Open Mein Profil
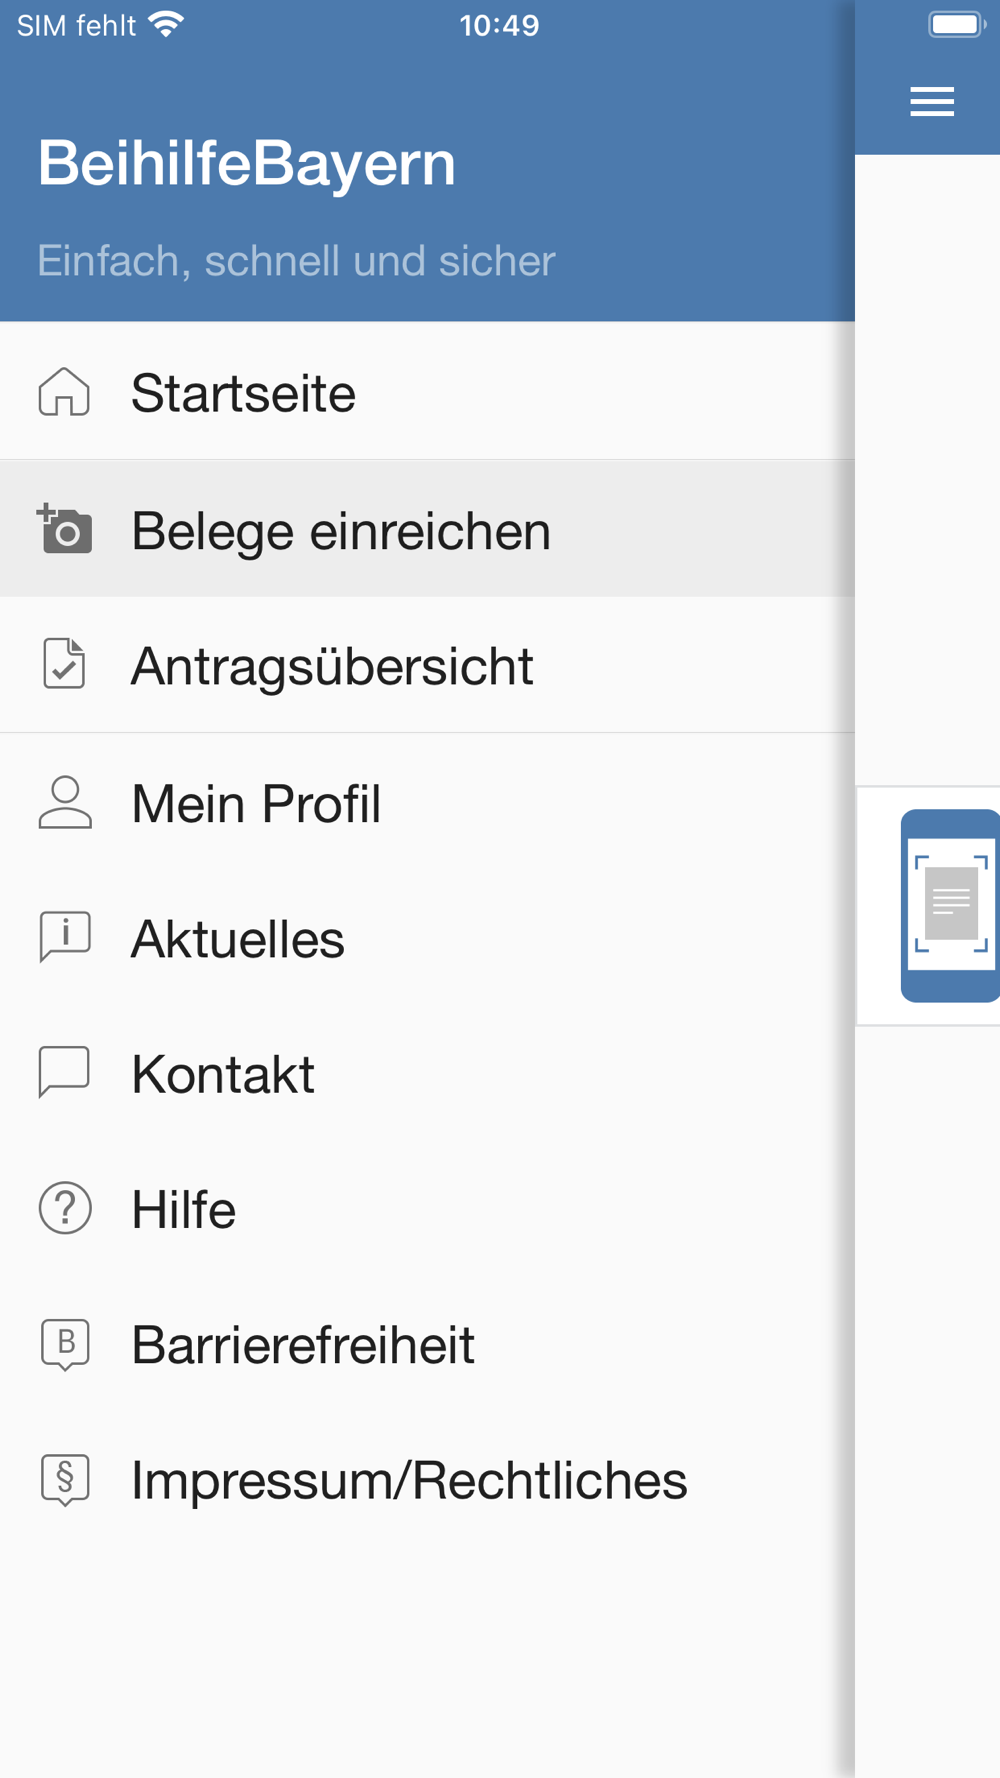Viewport: 1000px width, 1778px height. (x=256, y=804)
